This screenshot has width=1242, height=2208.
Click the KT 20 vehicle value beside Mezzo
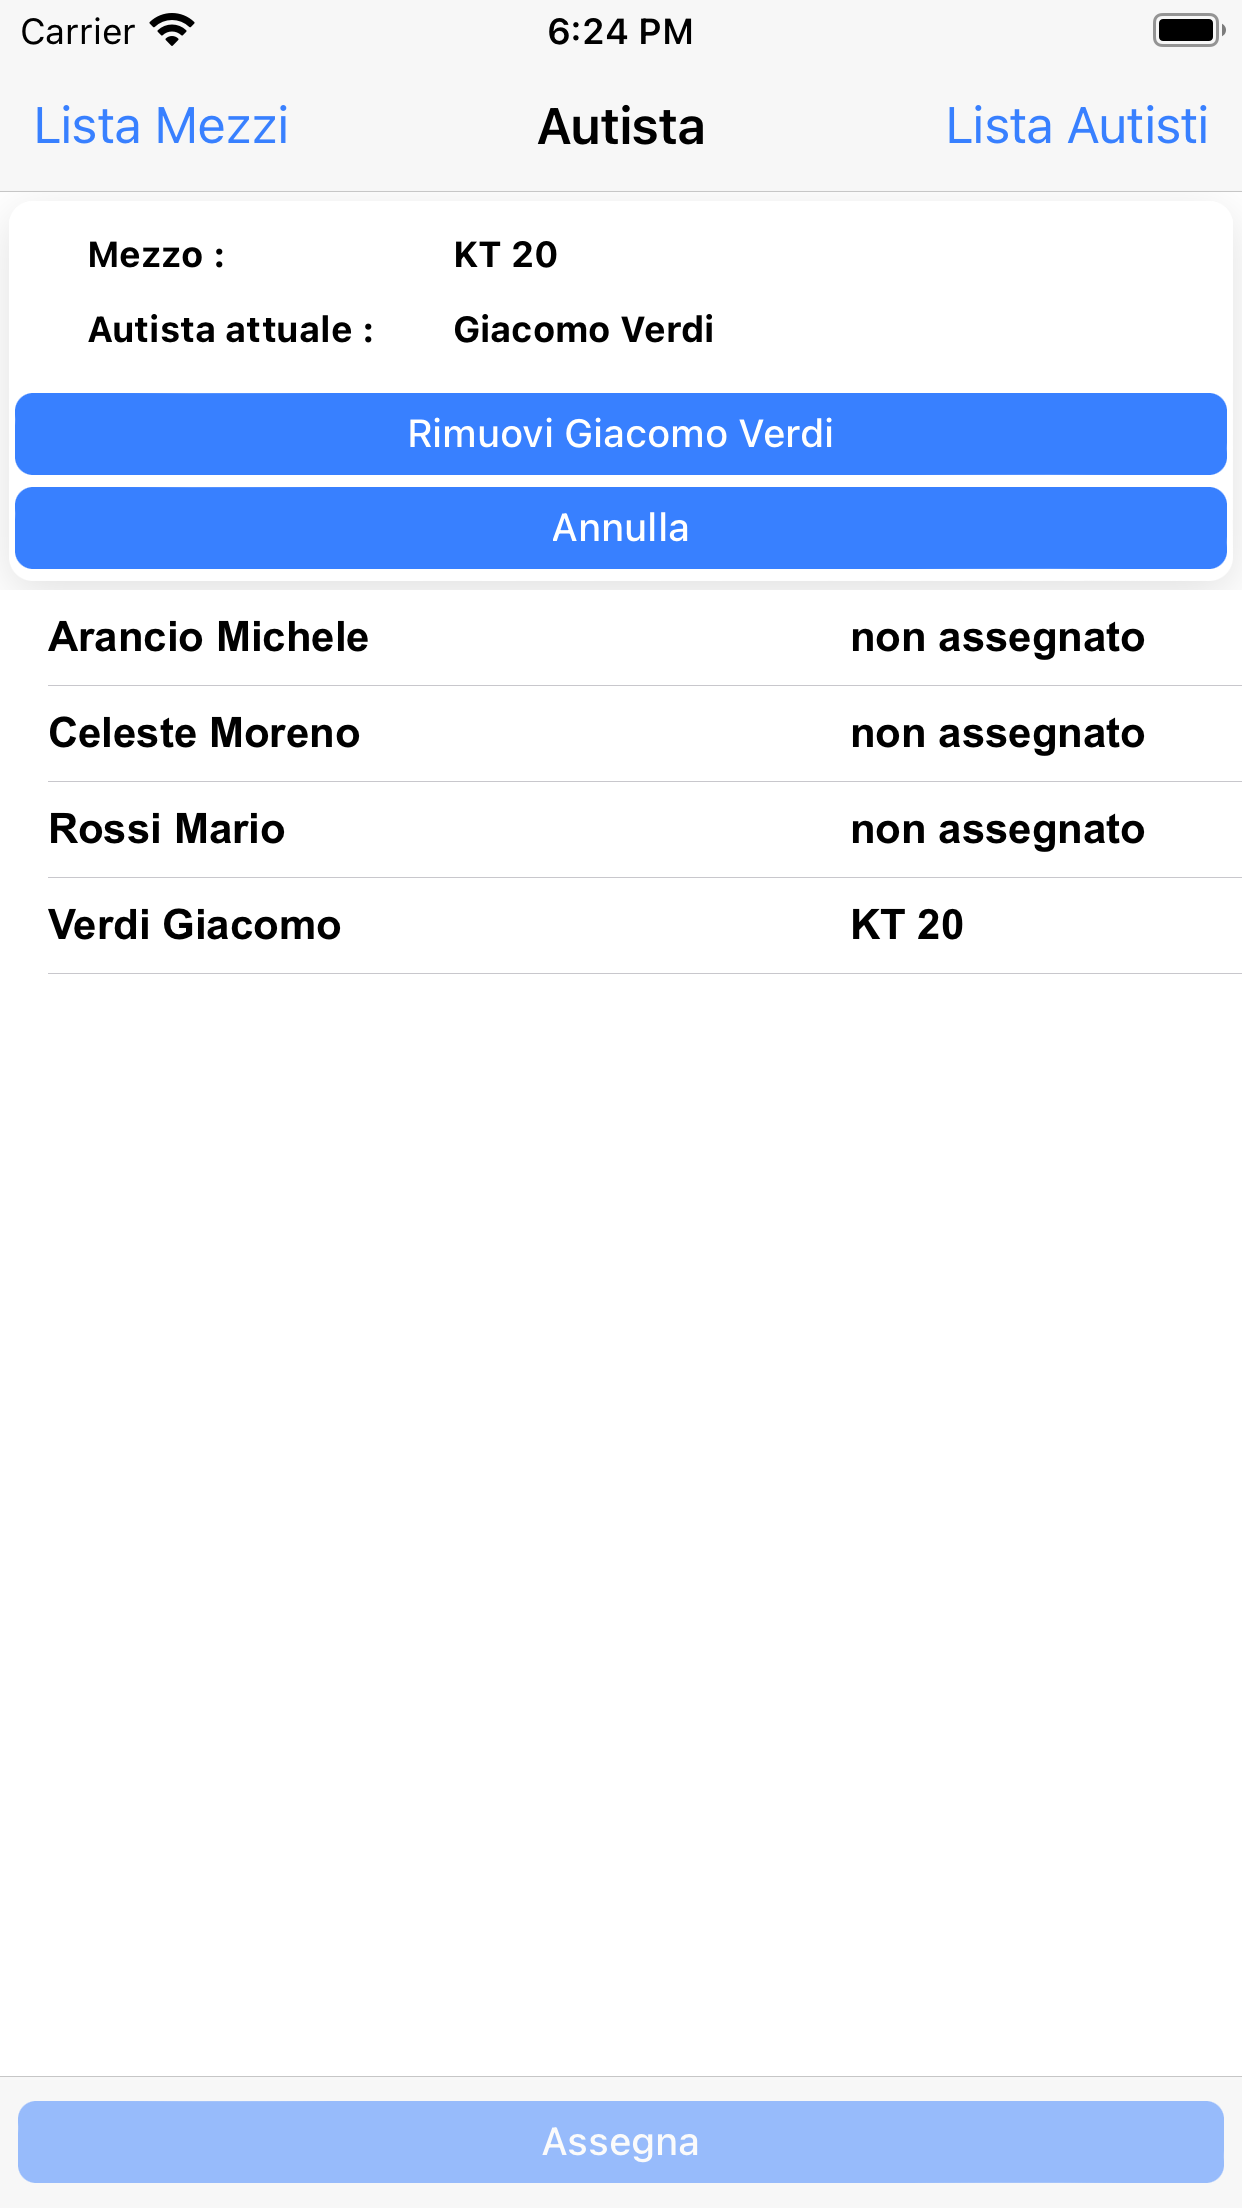[x=505, y=255]
